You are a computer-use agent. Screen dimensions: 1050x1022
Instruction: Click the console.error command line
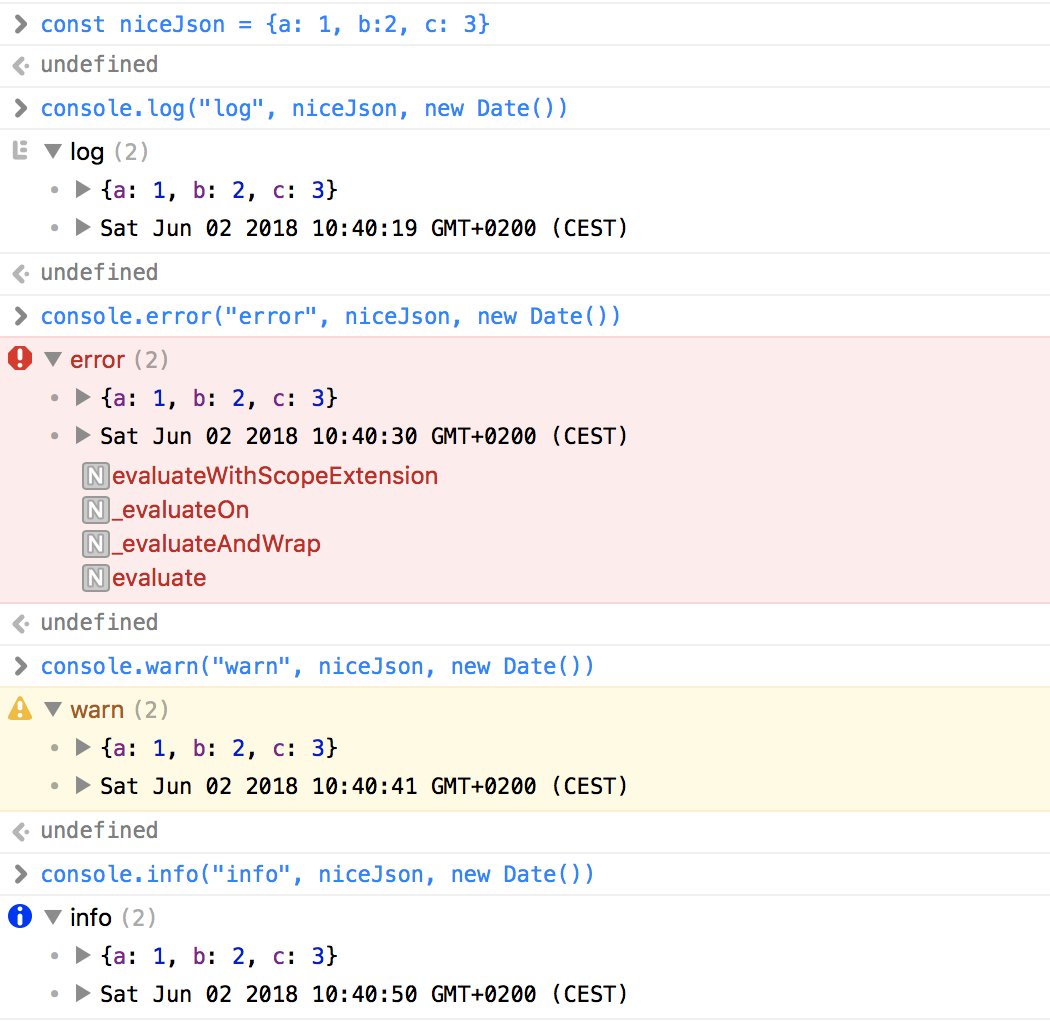pos(330,317)
